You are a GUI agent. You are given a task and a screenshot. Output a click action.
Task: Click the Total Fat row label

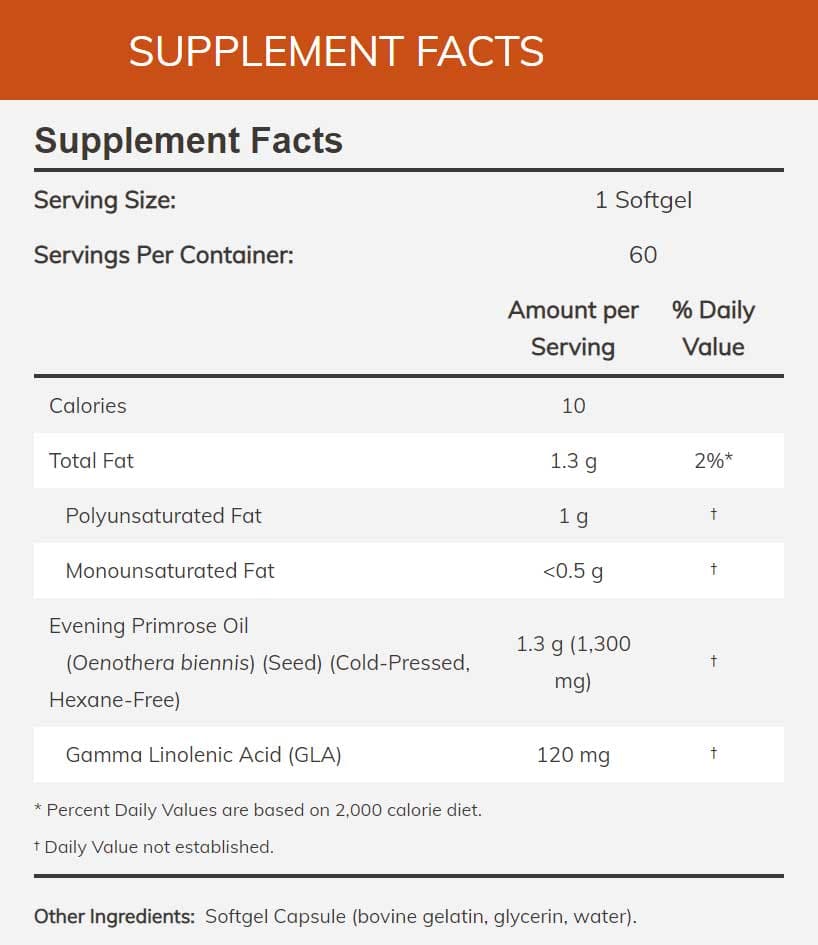(91, 461)
